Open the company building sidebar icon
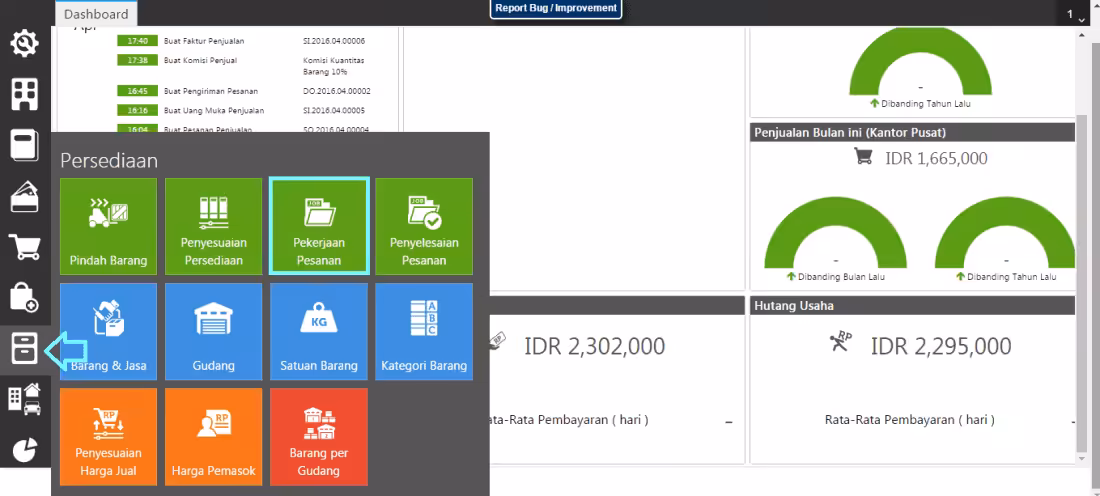This screenshot has width=1100, height=496. [25, 94]
